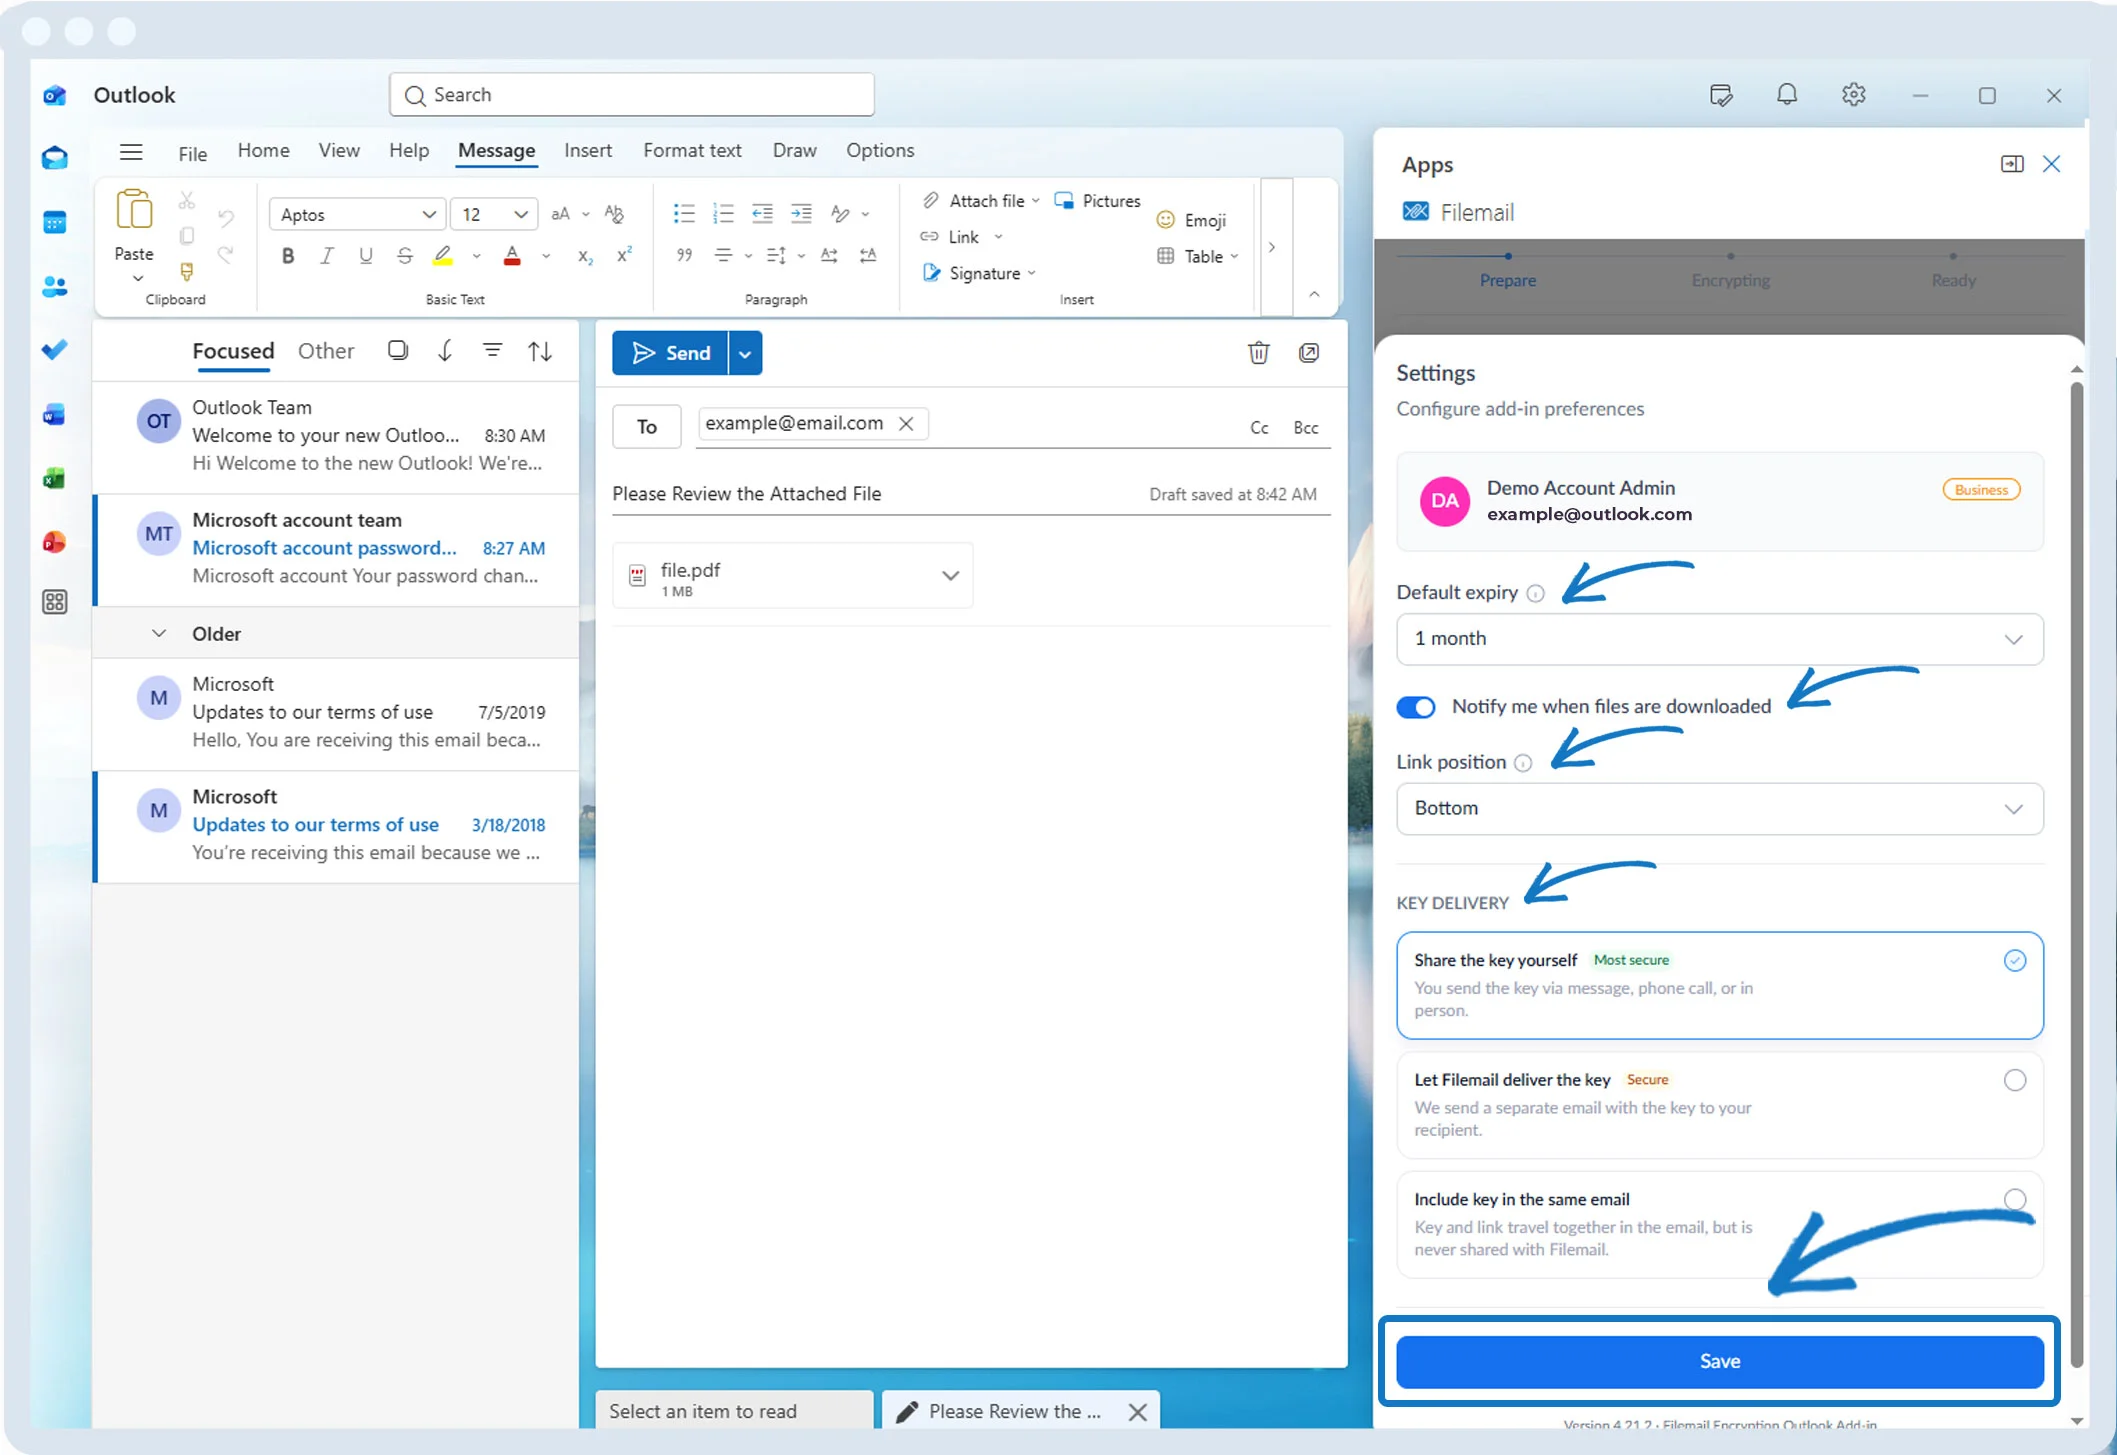Viewport: 2117px width, 1455px height.
Task: Insert Pictures into the message
Action: point(1097,201)
